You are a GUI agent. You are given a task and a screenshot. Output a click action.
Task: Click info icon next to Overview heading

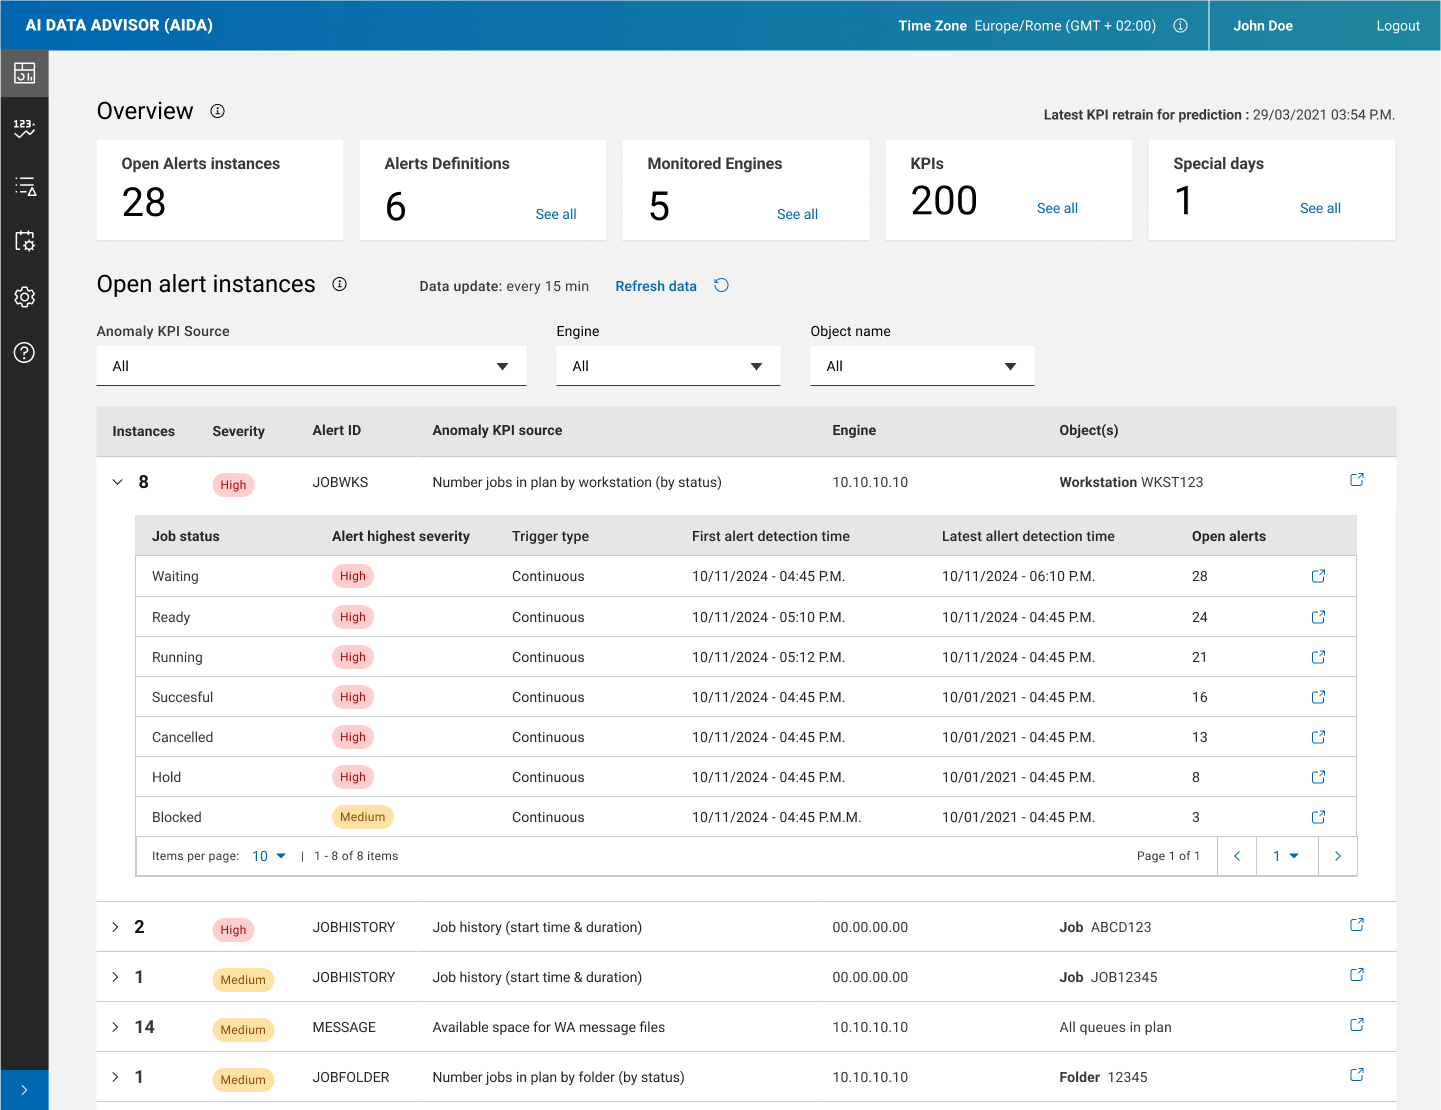tap(217, 111)
